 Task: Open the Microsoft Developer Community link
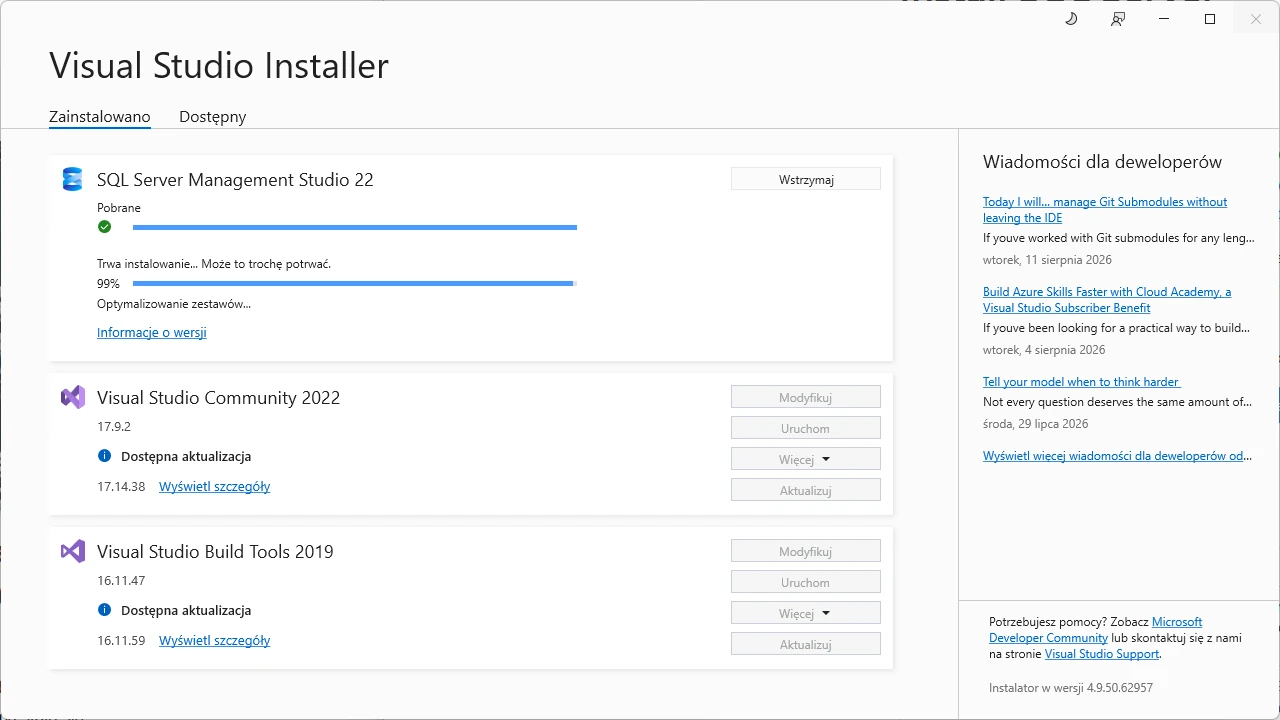pos(1096,629)
